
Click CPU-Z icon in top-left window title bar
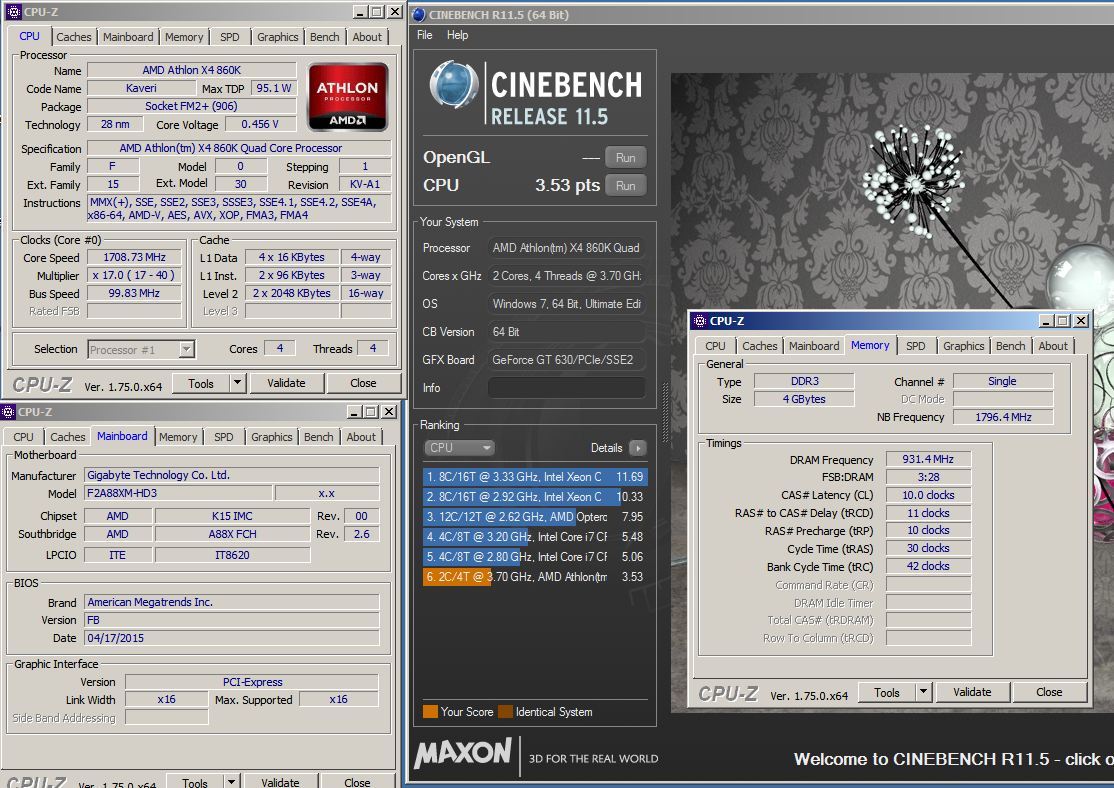click(x=12, y=12)
